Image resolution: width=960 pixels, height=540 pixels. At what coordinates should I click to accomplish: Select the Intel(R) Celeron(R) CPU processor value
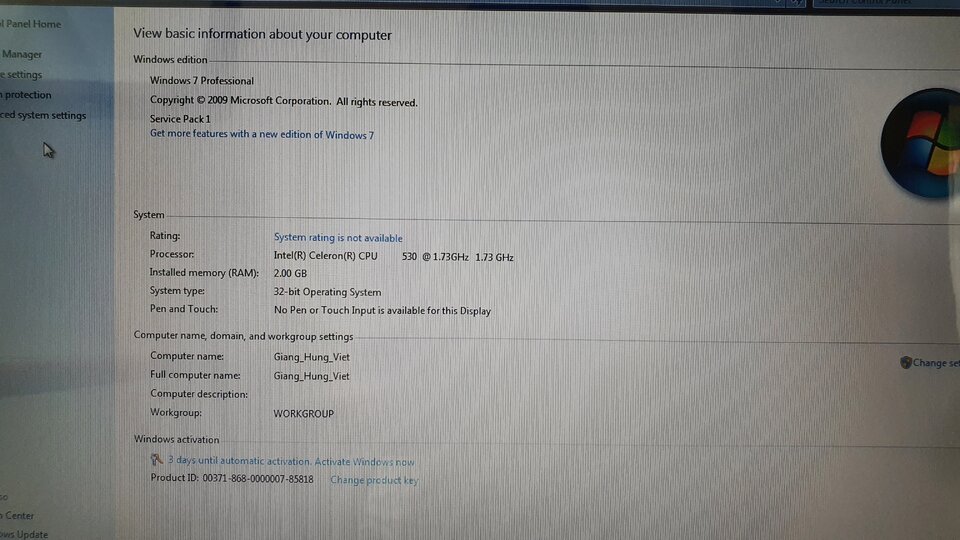point(393,257)
